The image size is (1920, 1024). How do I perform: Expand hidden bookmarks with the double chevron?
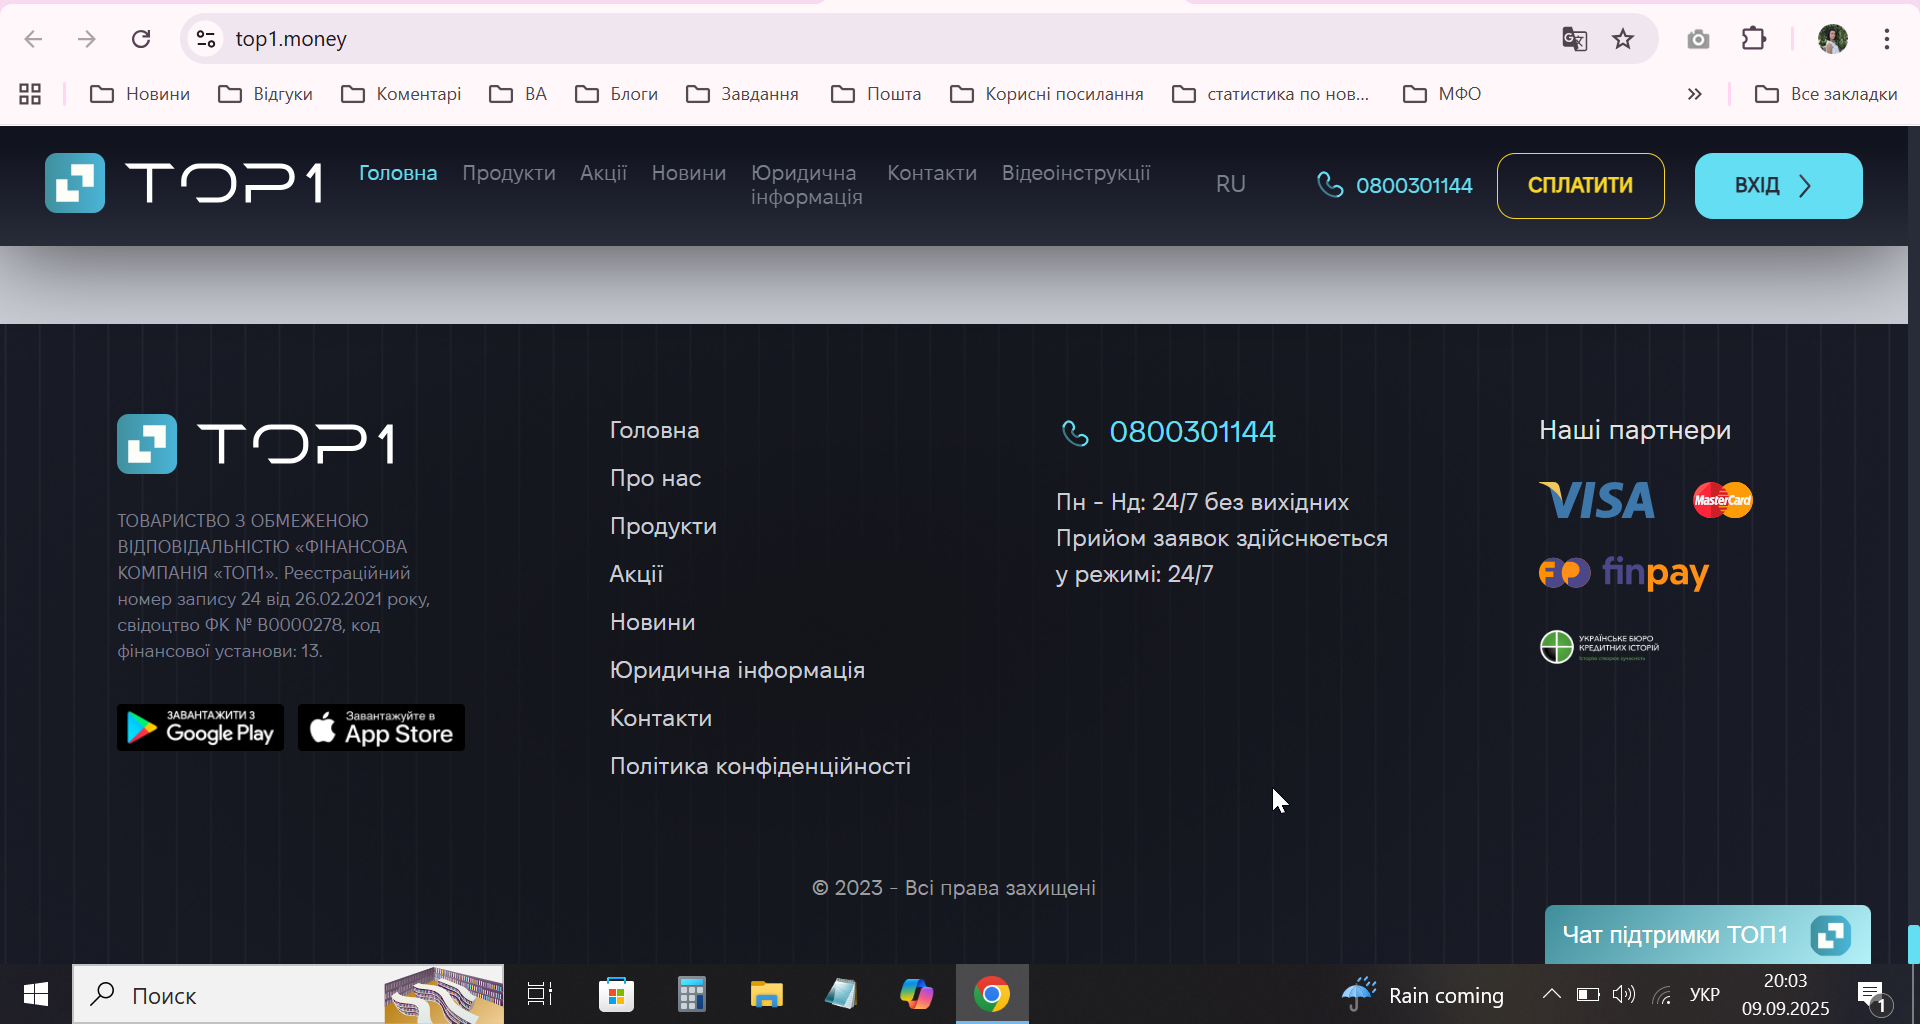pyautogui.click(x=1694, y=94)
